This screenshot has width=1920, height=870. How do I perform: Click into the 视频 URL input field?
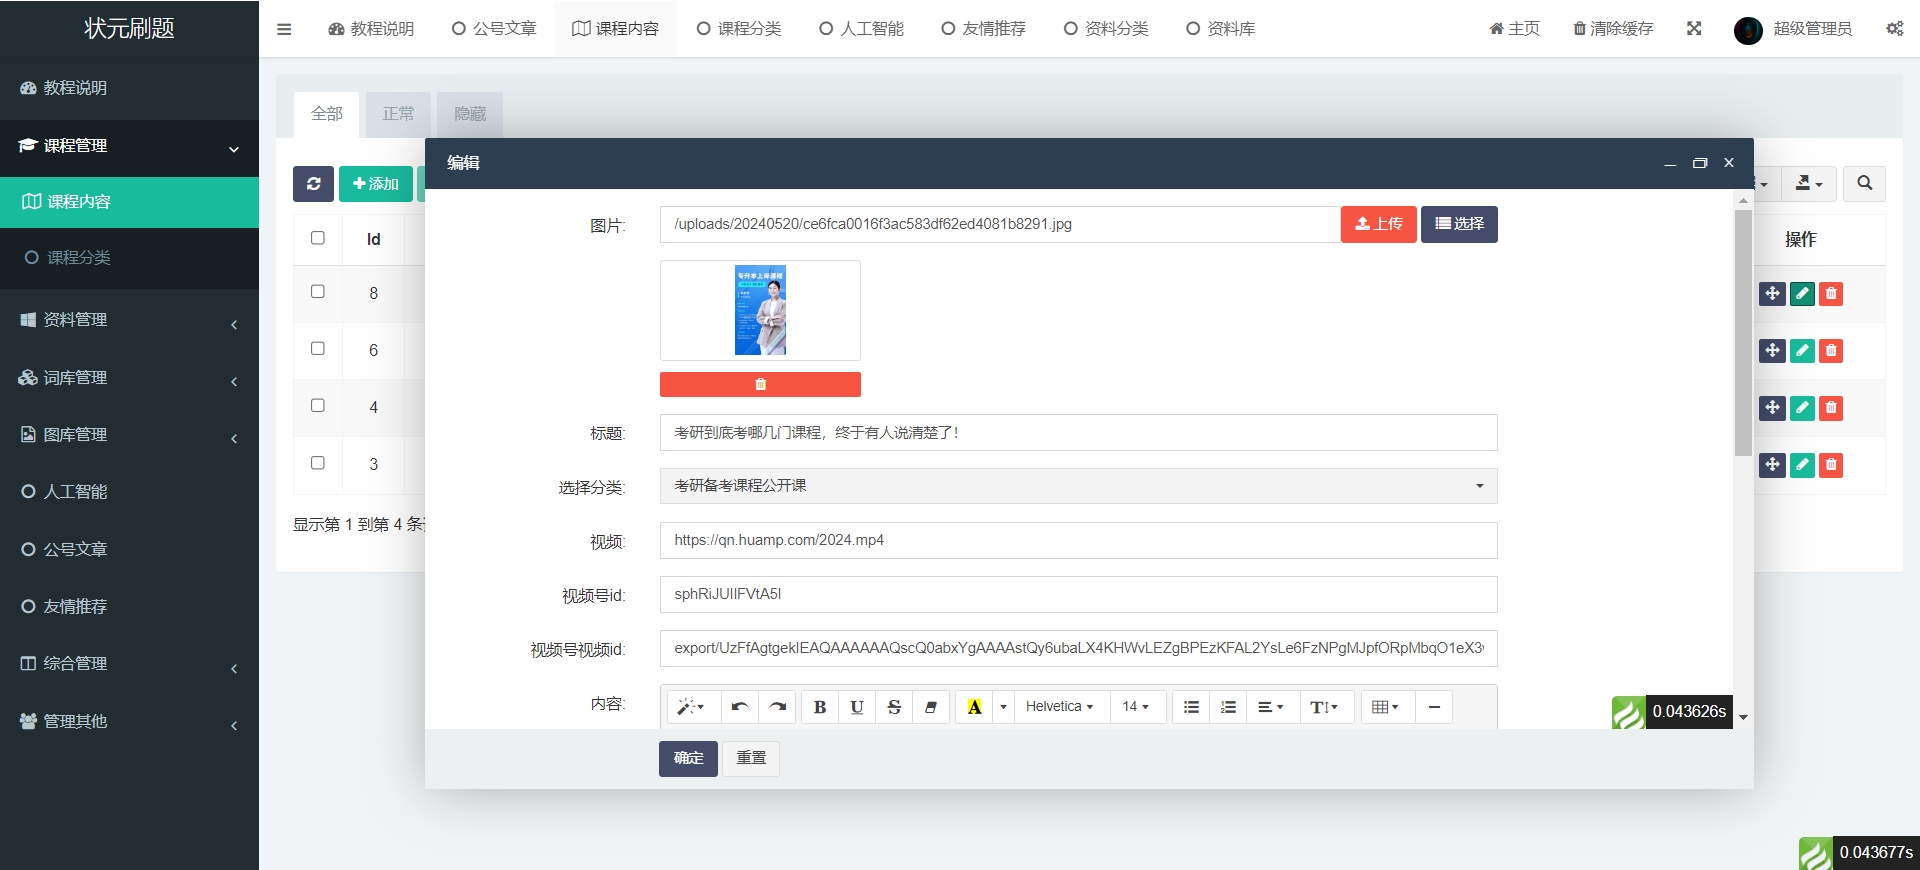tap(1078, 540)
